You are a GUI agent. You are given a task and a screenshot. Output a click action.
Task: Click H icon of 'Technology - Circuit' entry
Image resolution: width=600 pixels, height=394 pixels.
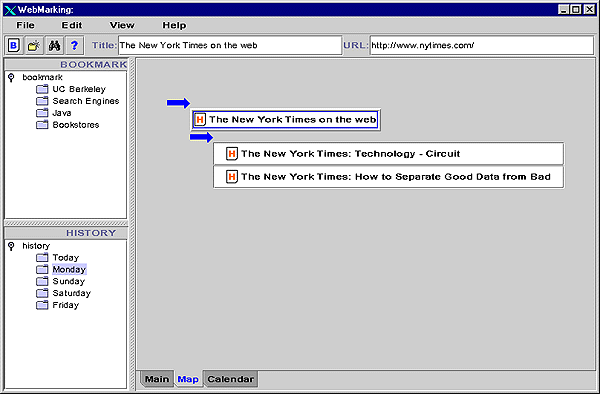(x=232, y=154)
